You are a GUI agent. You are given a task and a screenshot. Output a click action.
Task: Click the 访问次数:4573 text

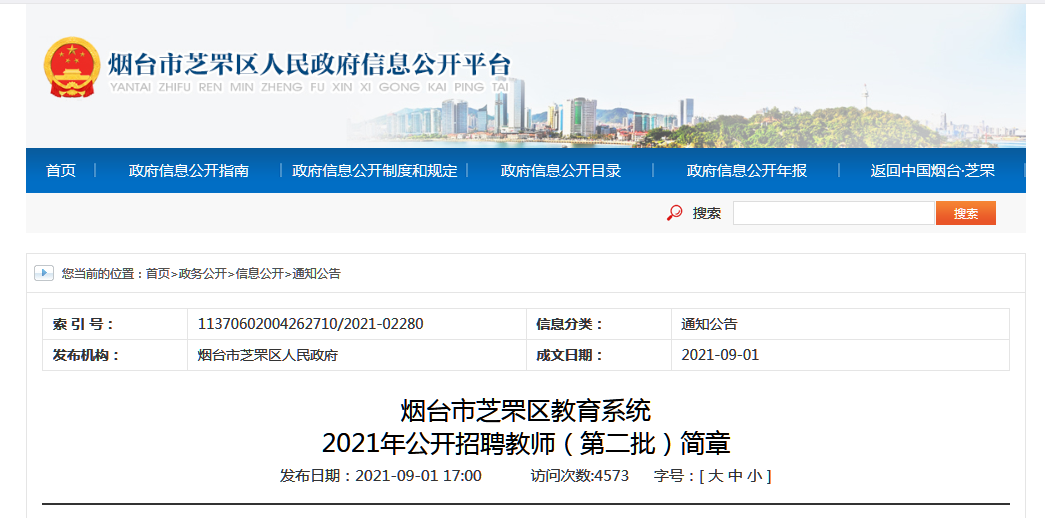[580, 476]
